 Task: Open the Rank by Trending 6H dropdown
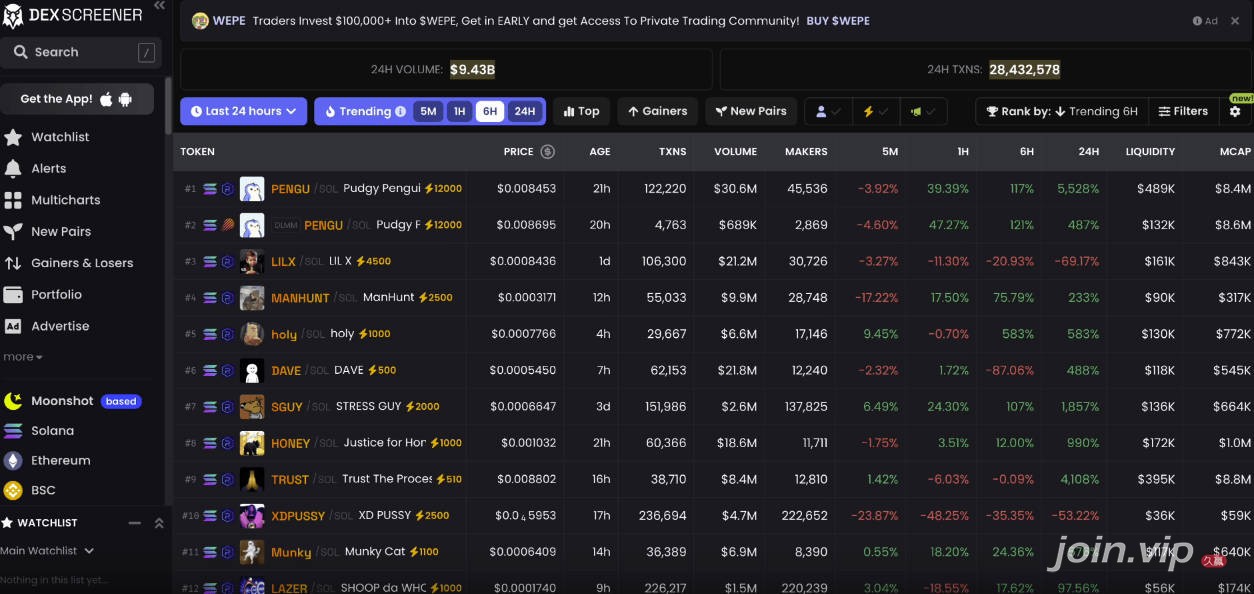(x=1061, y=112)
